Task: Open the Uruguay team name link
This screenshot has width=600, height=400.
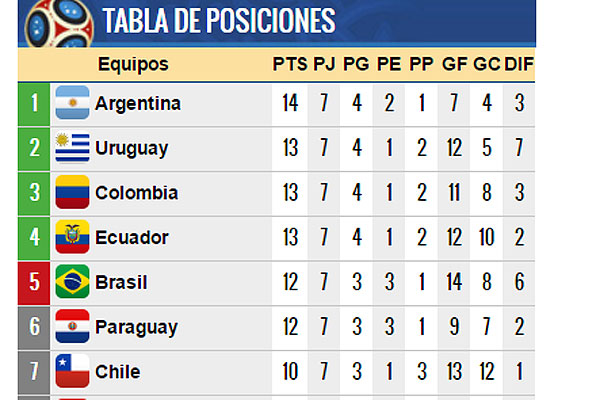Action: [132, 148]
